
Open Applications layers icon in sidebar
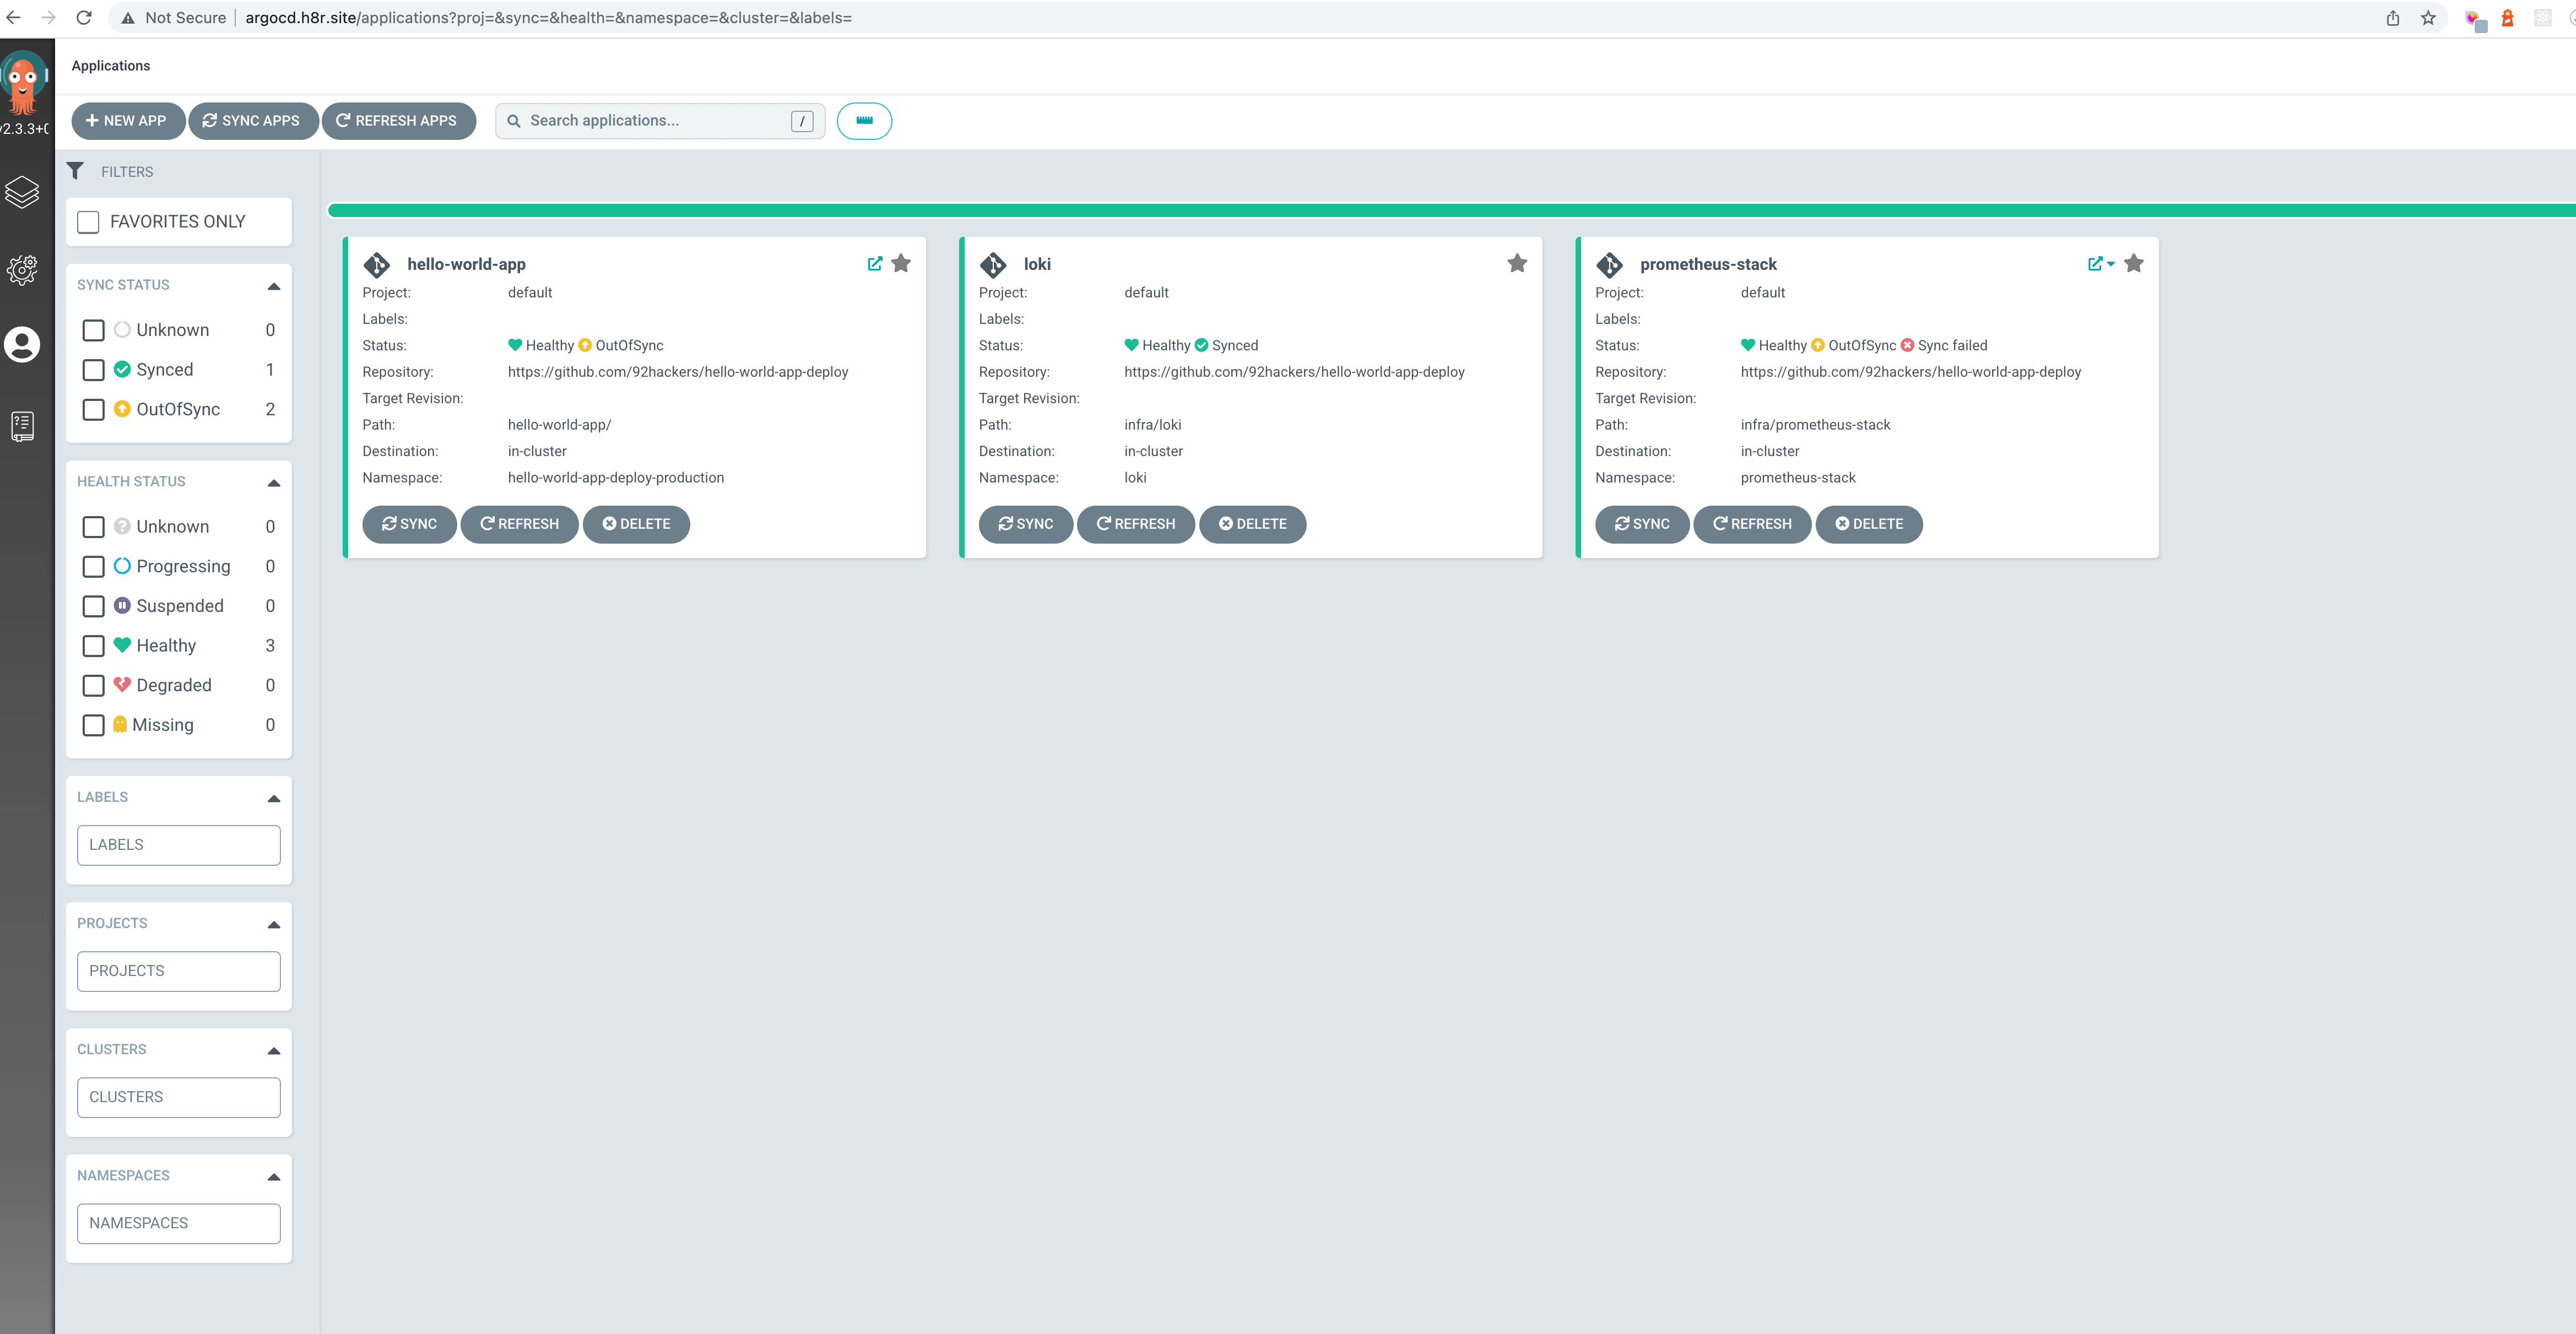pos(22,191)
